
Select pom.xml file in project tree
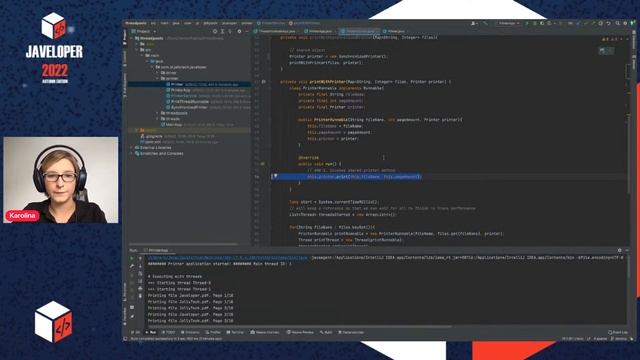pos(153,142)
